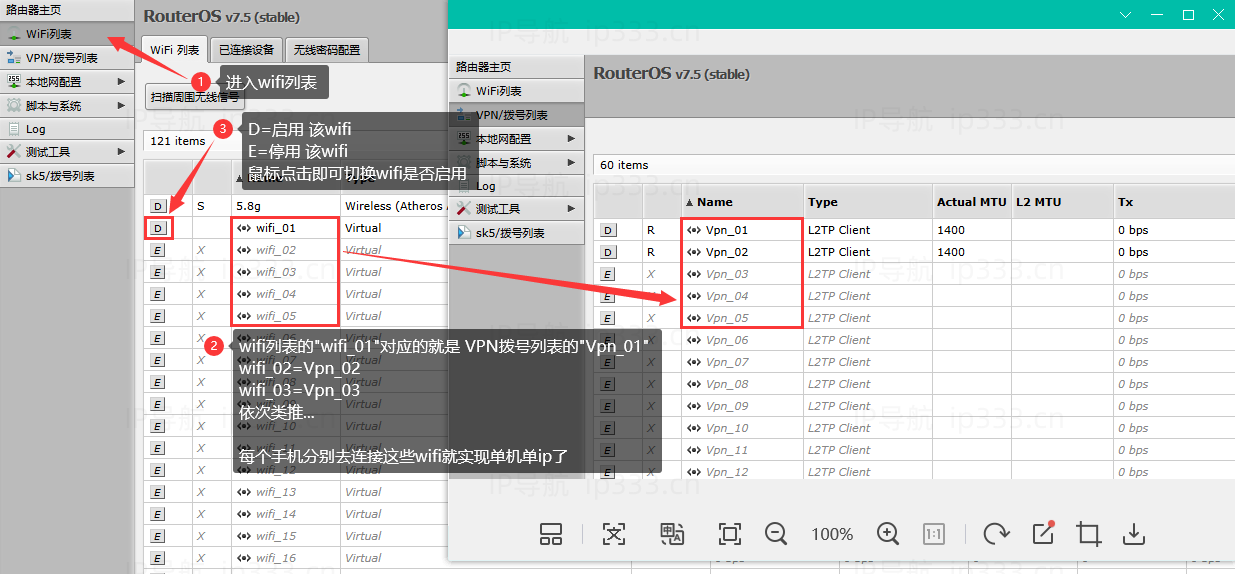Open the title bar chevron dropdown
The image size is (1235, 574).
pos(1125,15)
